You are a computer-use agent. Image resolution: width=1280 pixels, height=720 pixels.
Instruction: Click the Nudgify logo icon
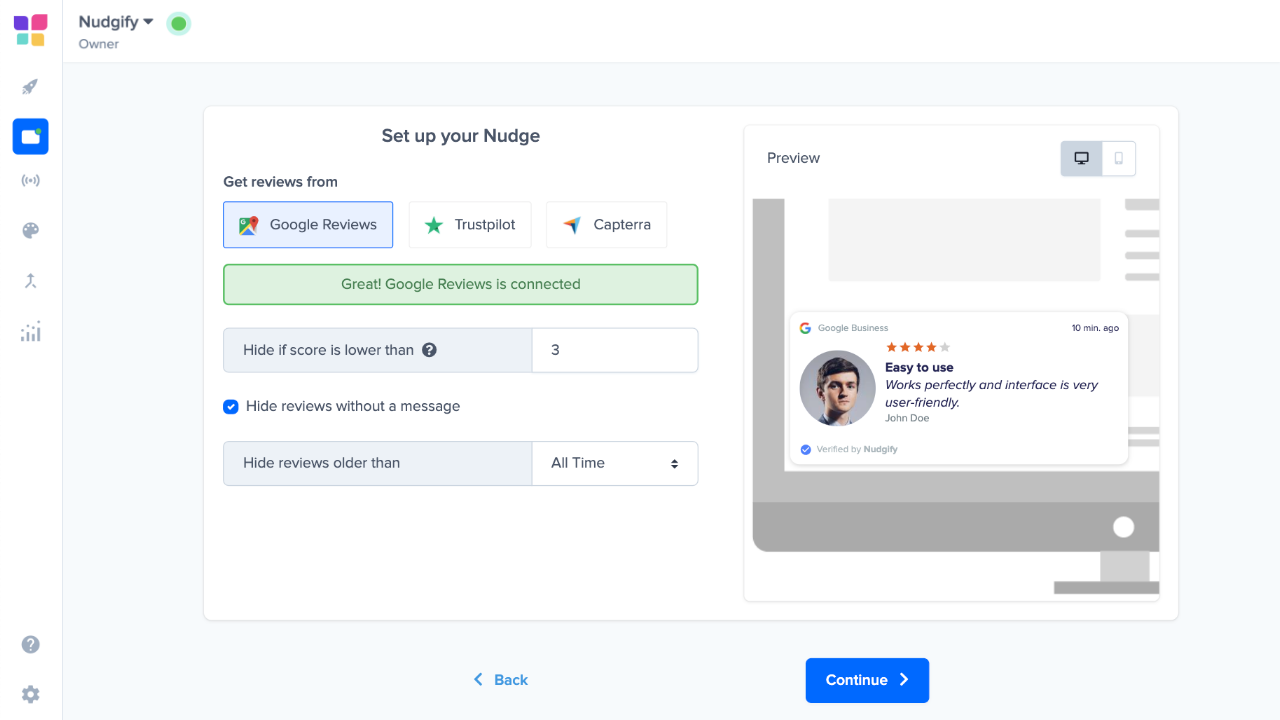(x=30, y=30)
